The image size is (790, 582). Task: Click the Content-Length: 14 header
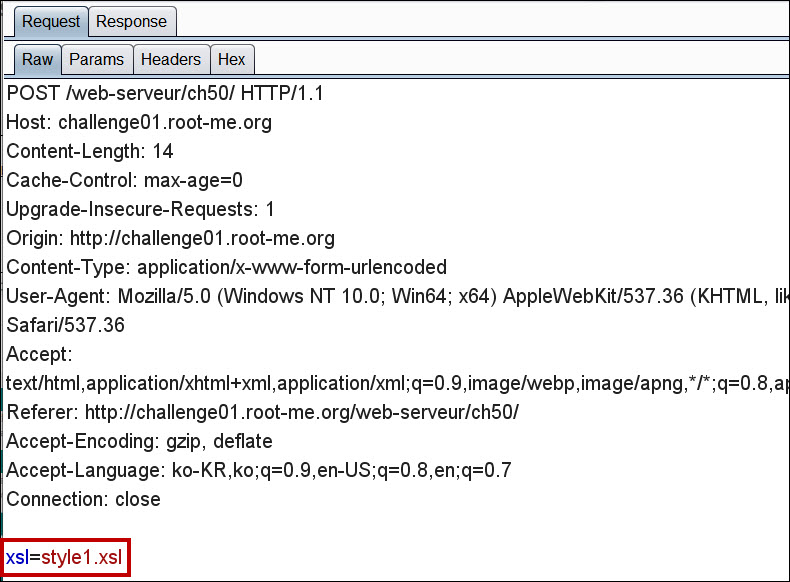(90, 152)
